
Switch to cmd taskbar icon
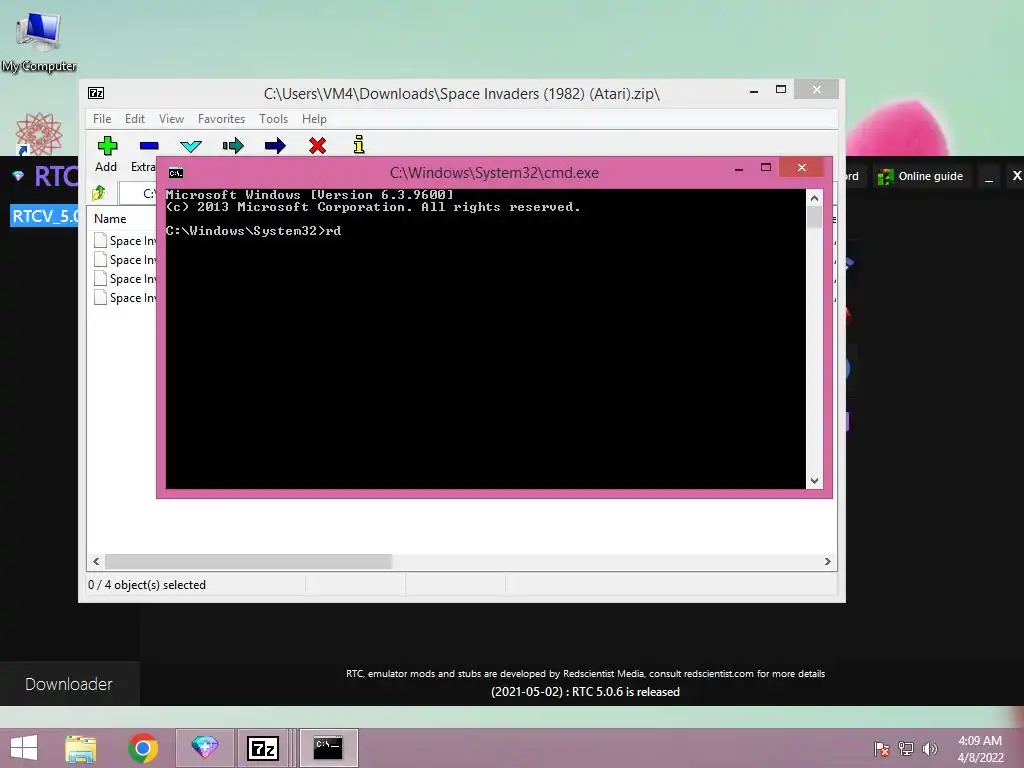[x=328, y=748]
